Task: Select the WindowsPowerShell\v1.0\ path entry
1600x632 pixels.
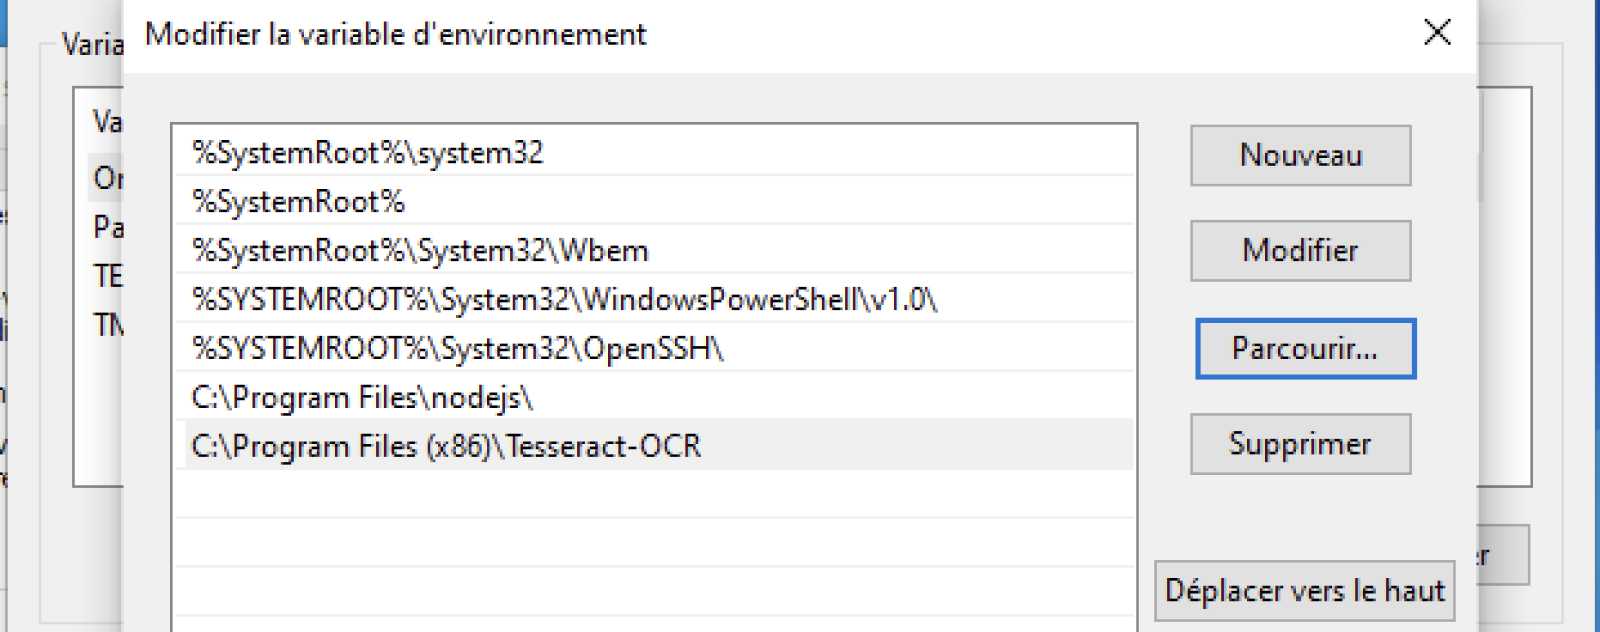Action: coord(655,299)
